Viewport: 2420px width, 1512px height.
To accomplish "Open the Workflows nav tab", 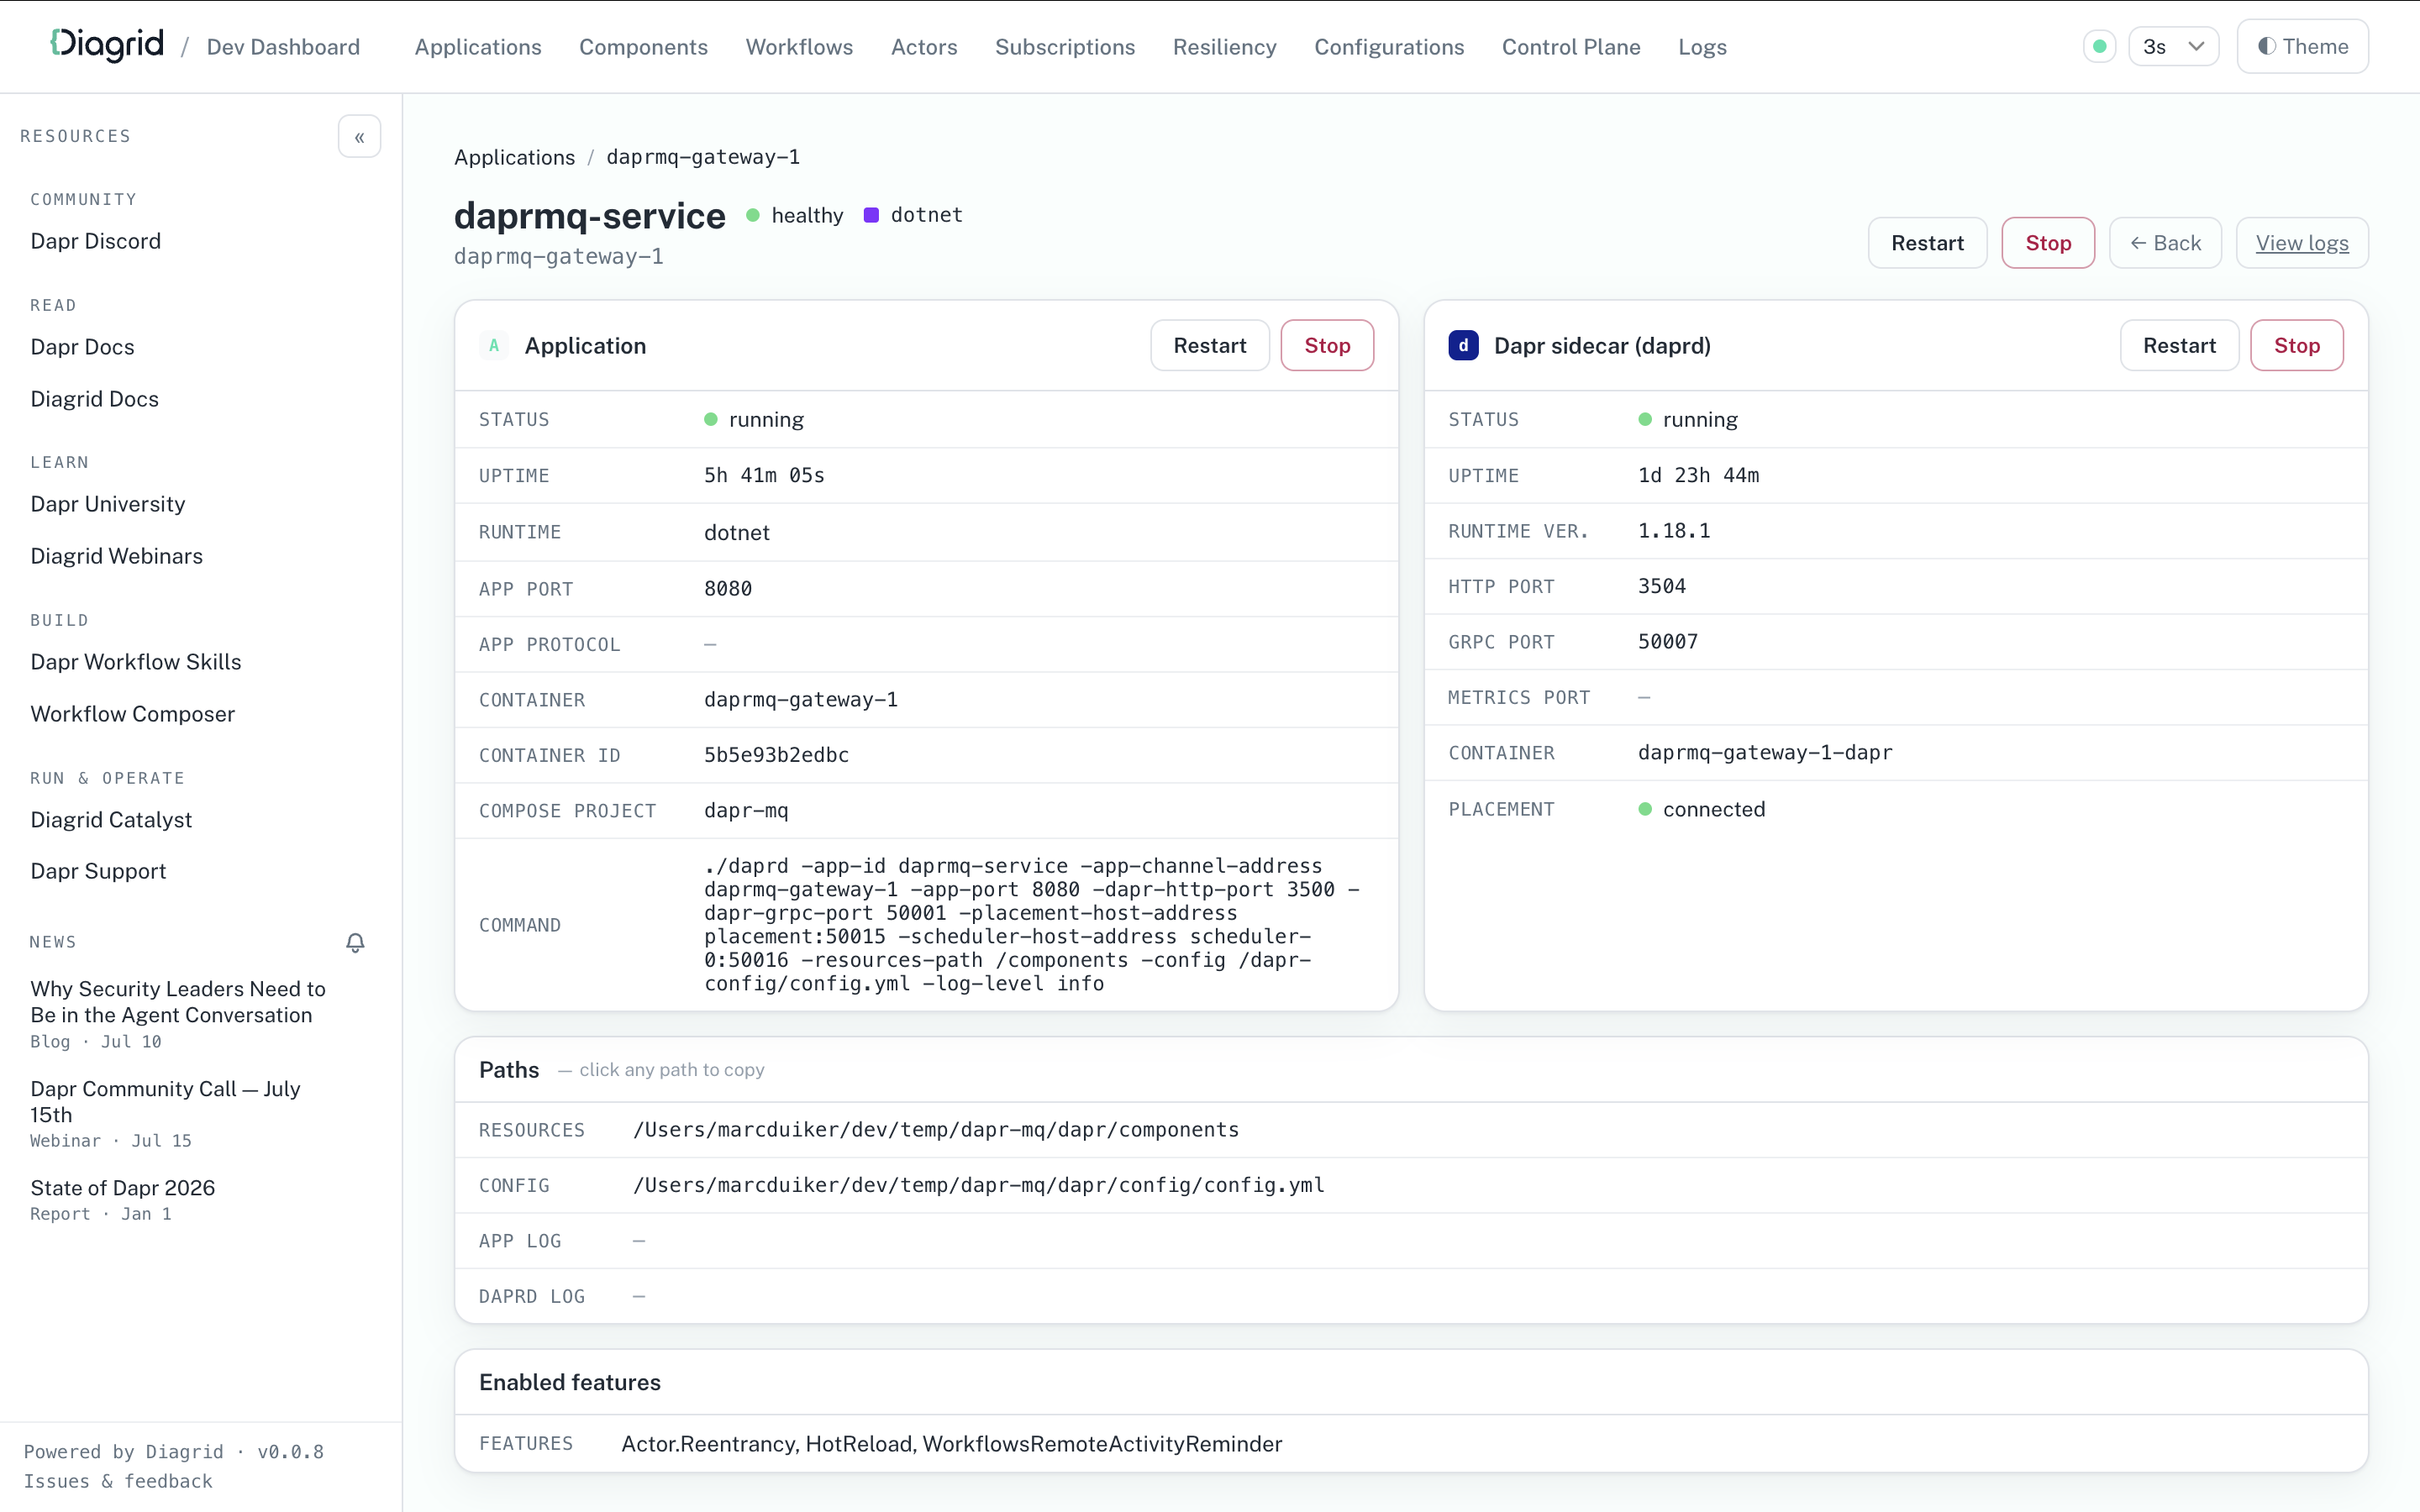I will point(799,47).
